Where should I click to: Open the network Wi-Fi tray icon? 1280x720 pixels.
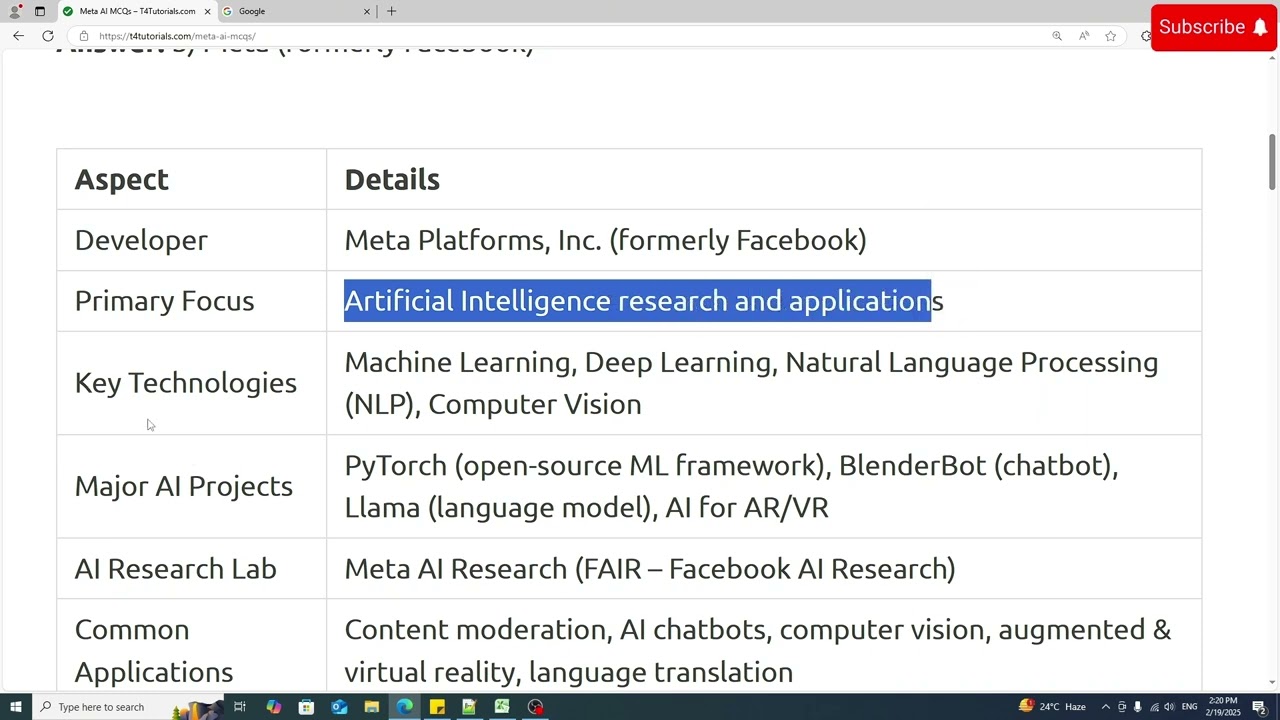pos(1154,707)
